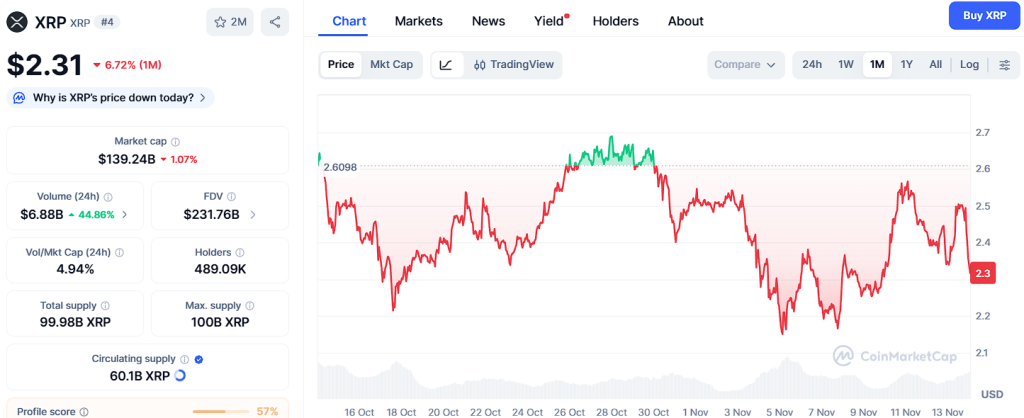Click Market cap info icon
This screenshot has height=418, width=1024.
click(x=176, y=142)
